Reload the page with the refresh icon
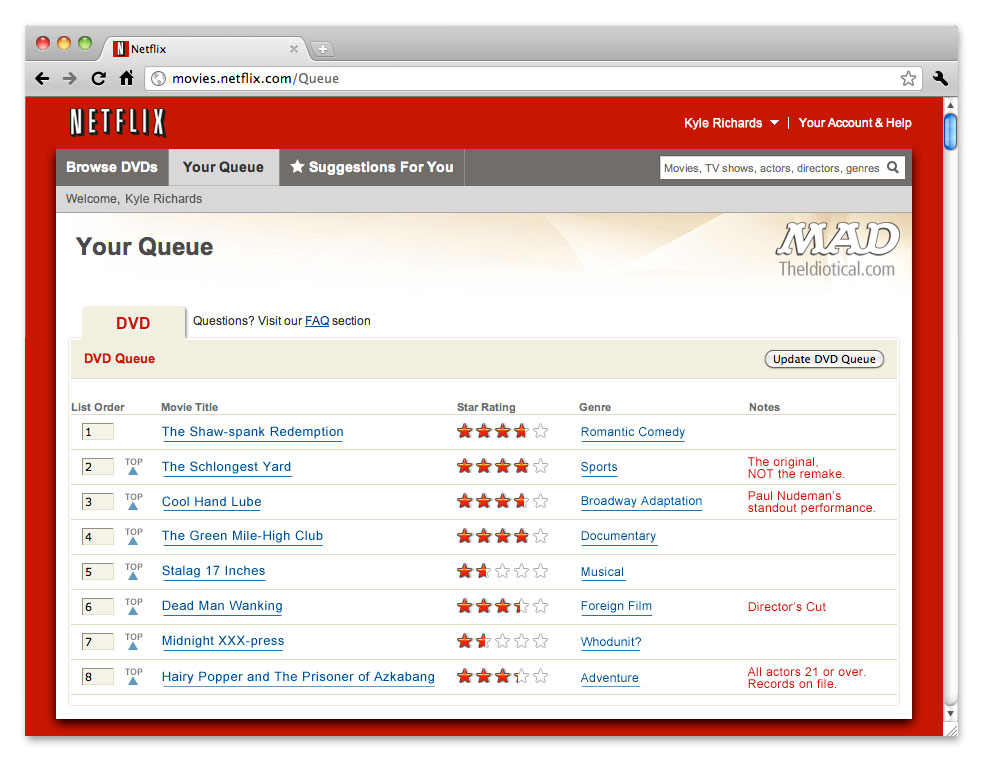 click(x=98, y=78)
